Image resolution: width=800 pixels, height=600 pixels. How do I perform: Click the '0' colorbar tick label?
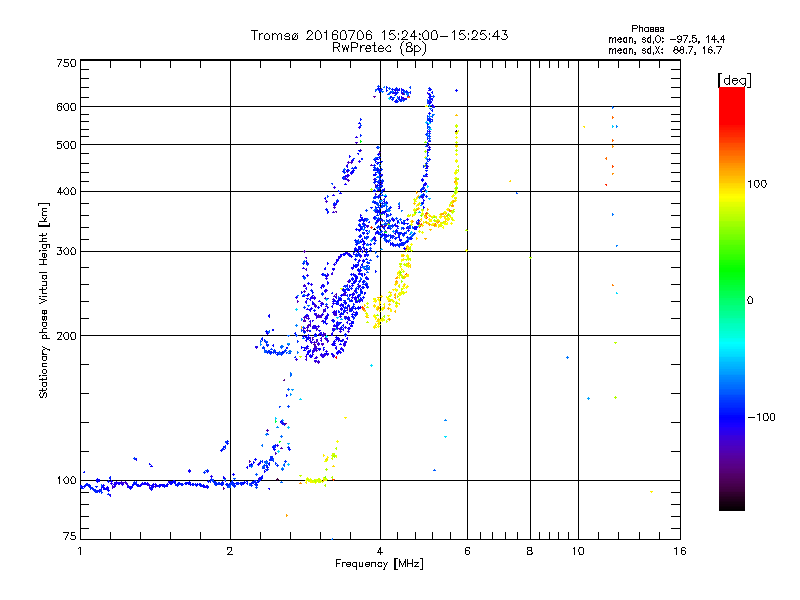tap(750, 301)
